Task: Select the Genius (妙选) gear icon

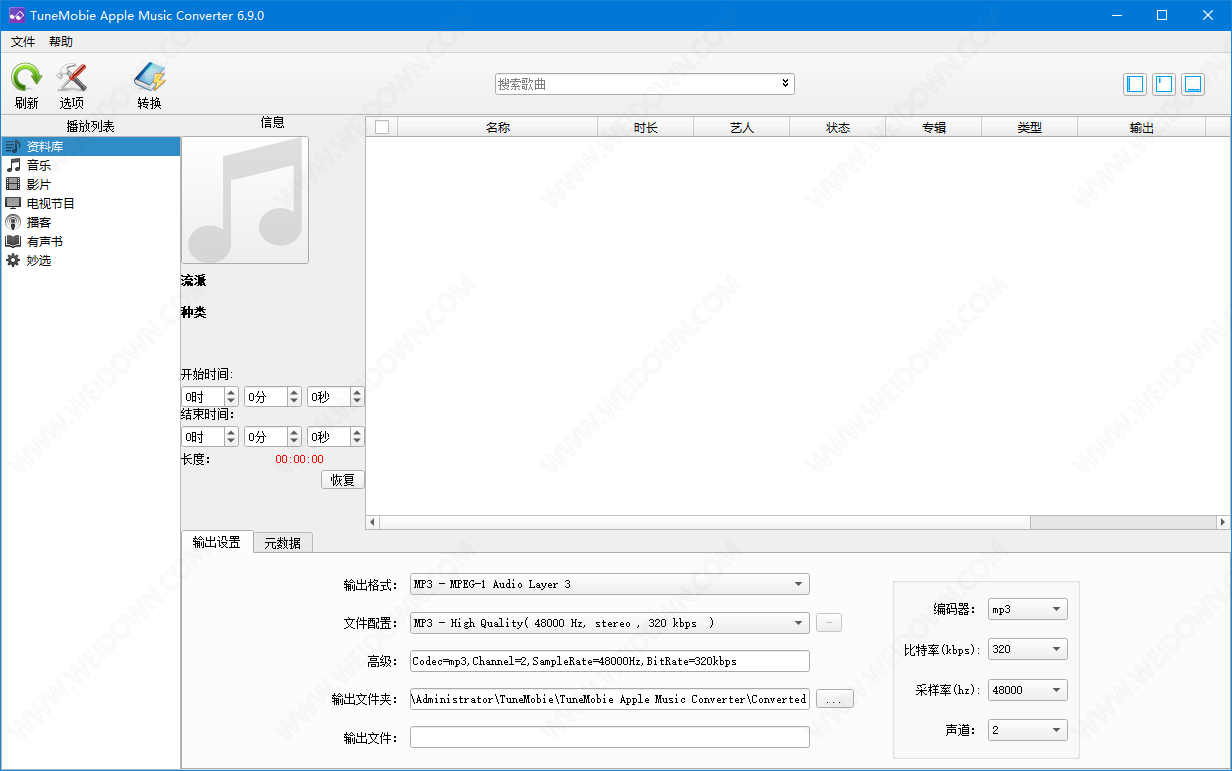Action: 13,260
